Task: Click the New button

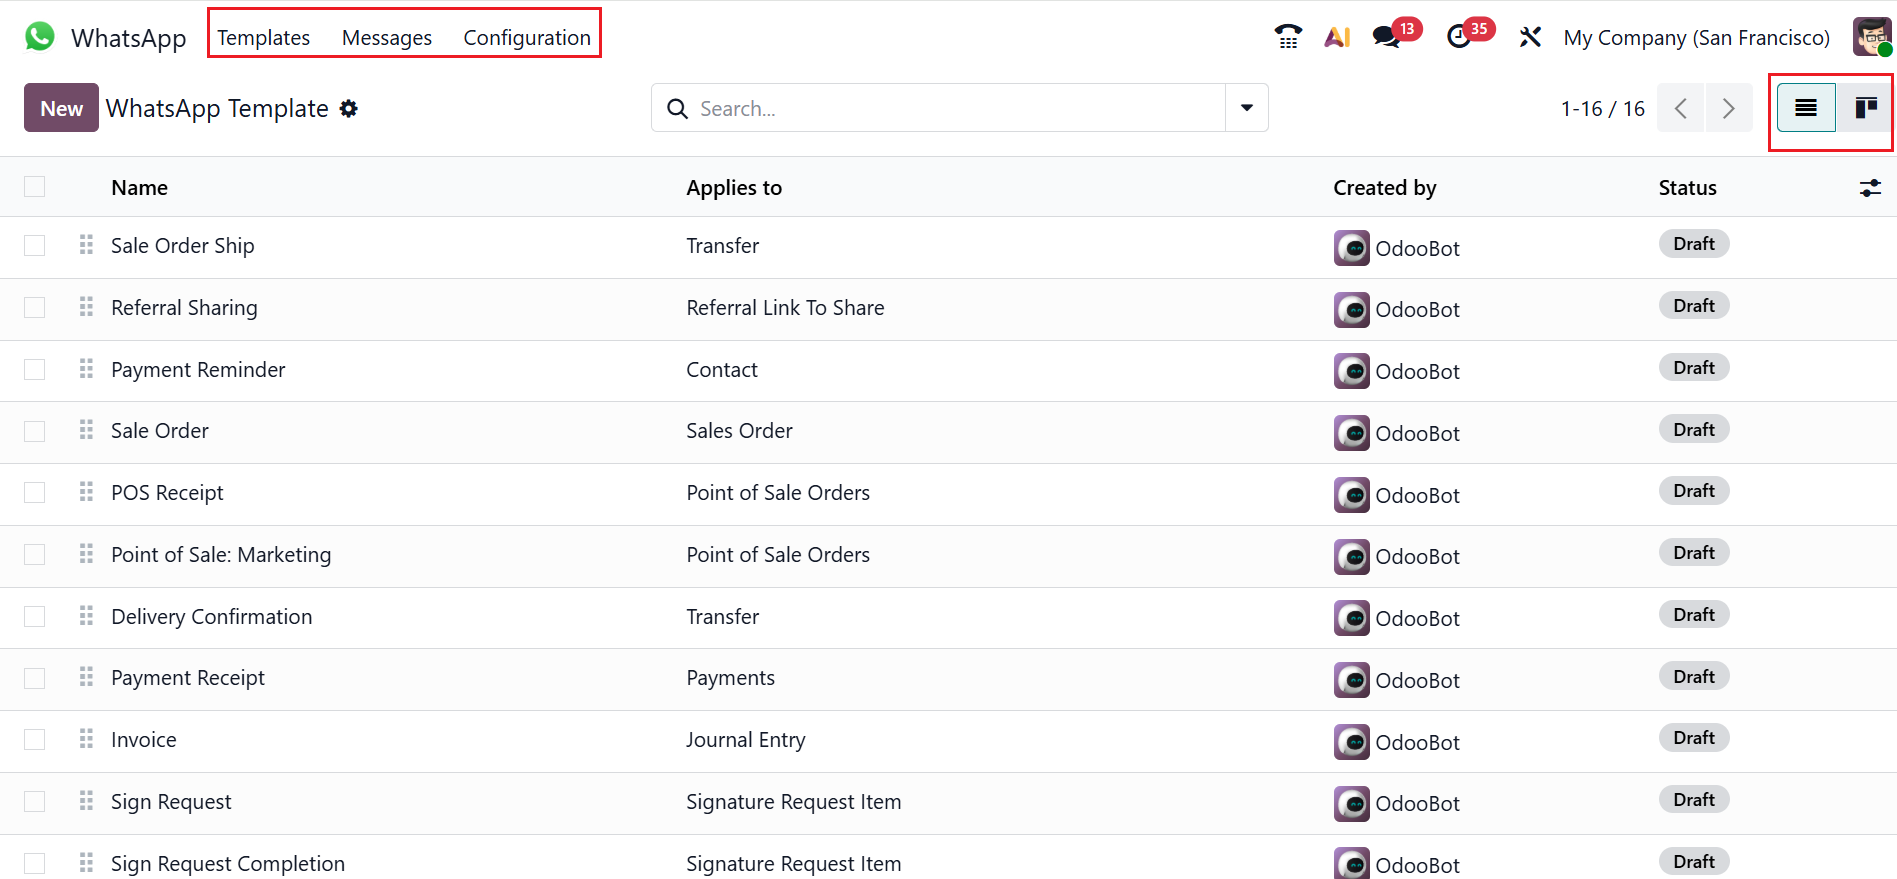Action: [x=61, y=108]
